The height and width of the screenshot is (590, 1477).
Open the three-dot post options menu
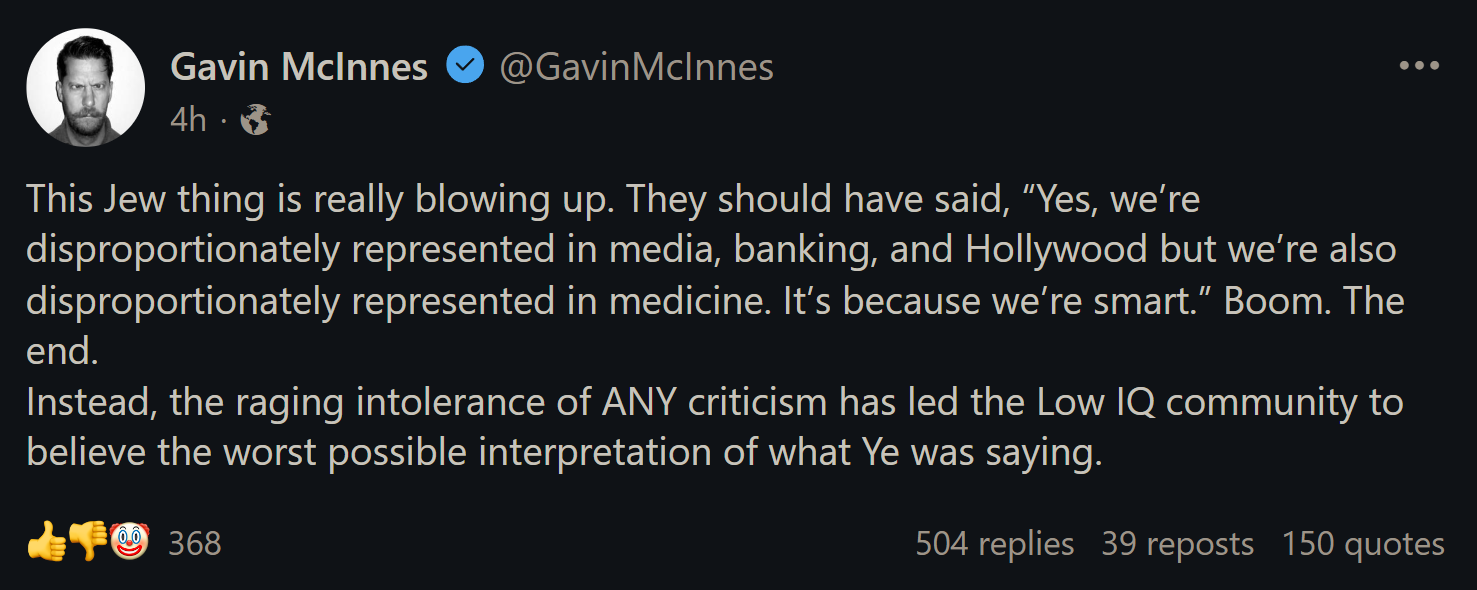(1418, 67)
